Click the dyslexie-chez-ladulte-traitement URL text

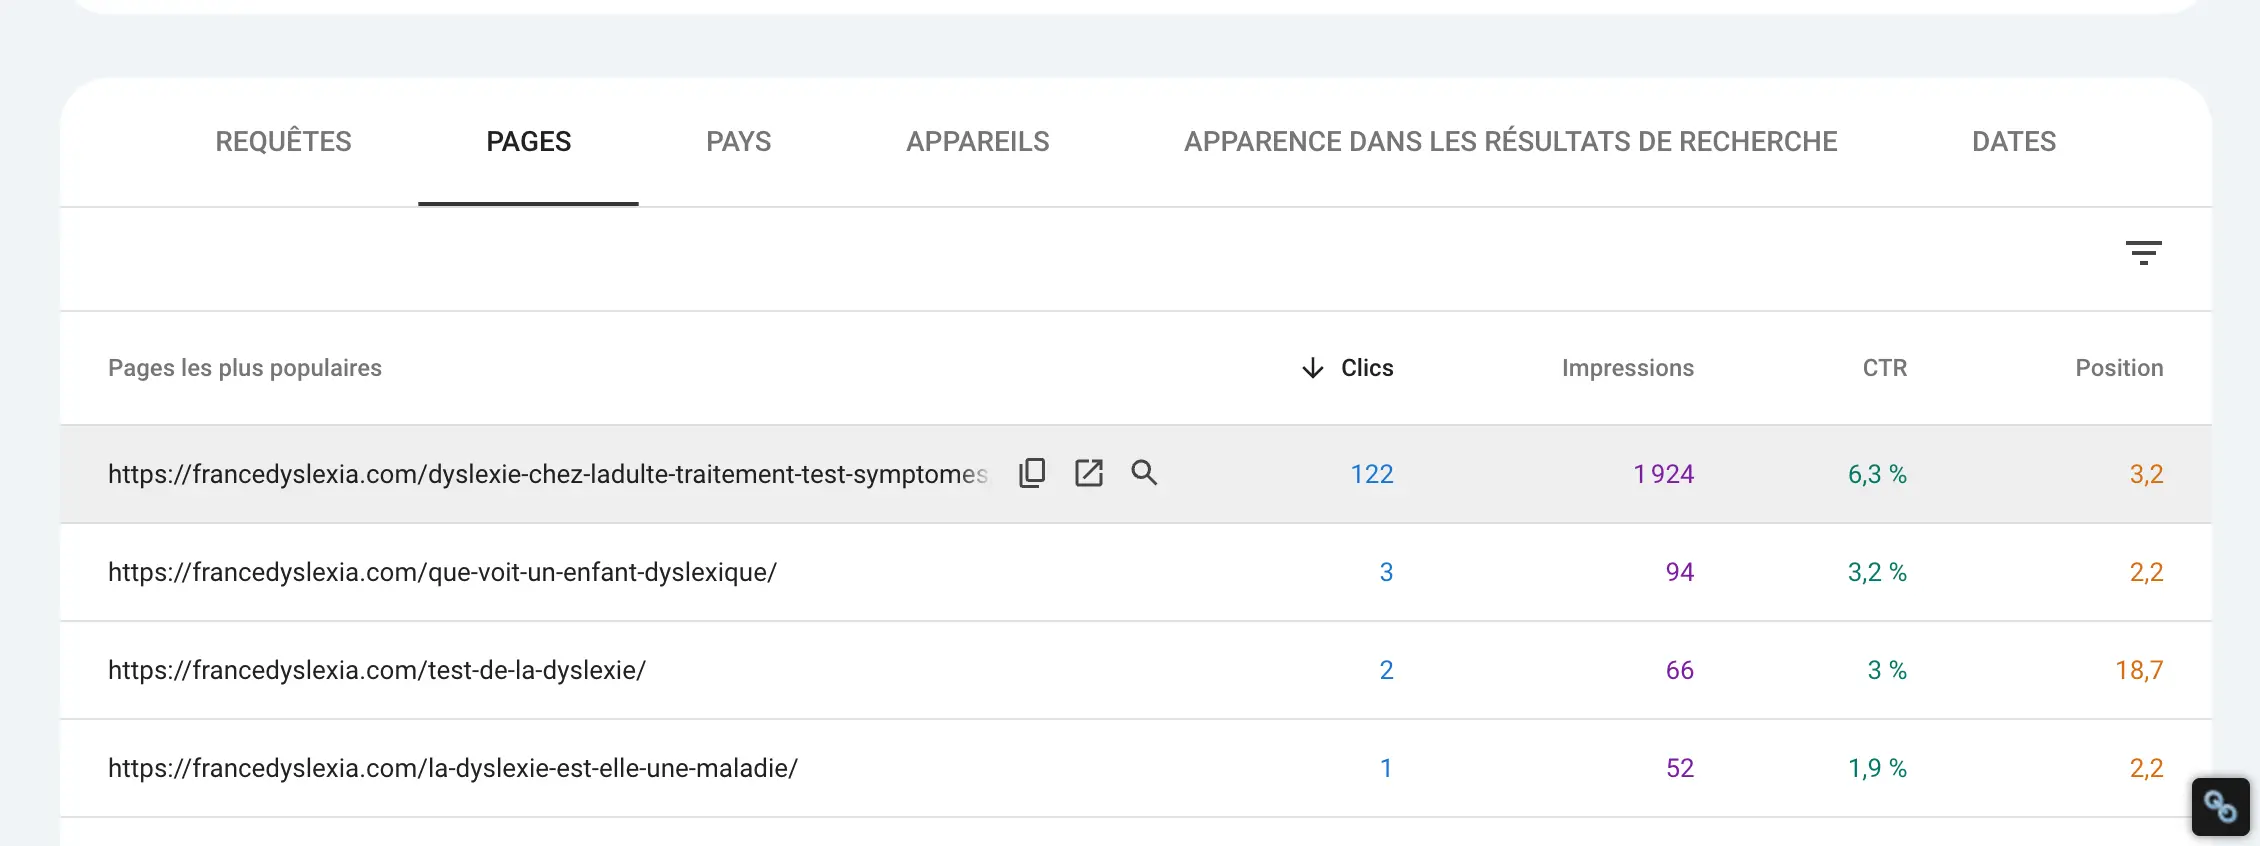pyautogui.click(x=547, y=474)
